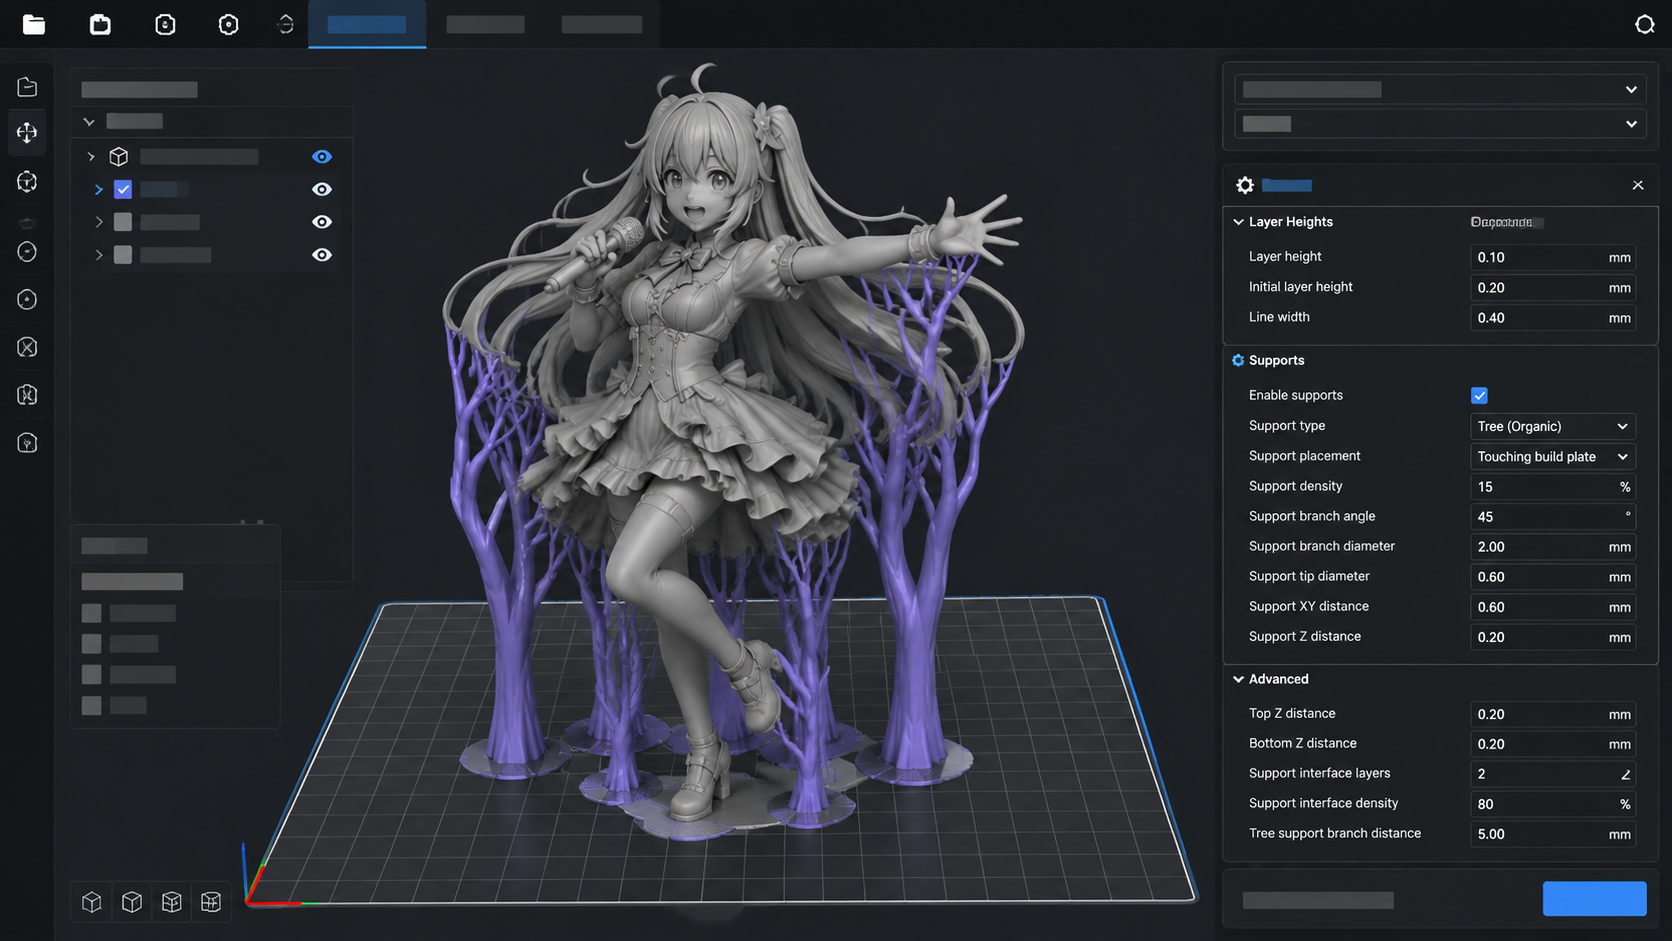Edit the Tree support branch distance field
Screen dimensions: 1672x941
[x=1552, y=834]
